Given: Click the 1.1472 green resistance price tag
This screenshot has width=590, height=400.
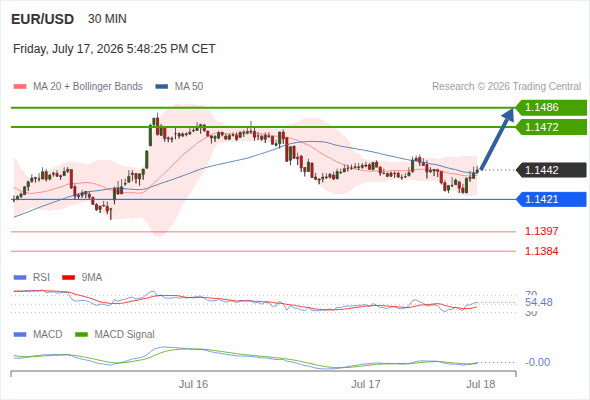Looking at the screenshot, I should [551, 127].
